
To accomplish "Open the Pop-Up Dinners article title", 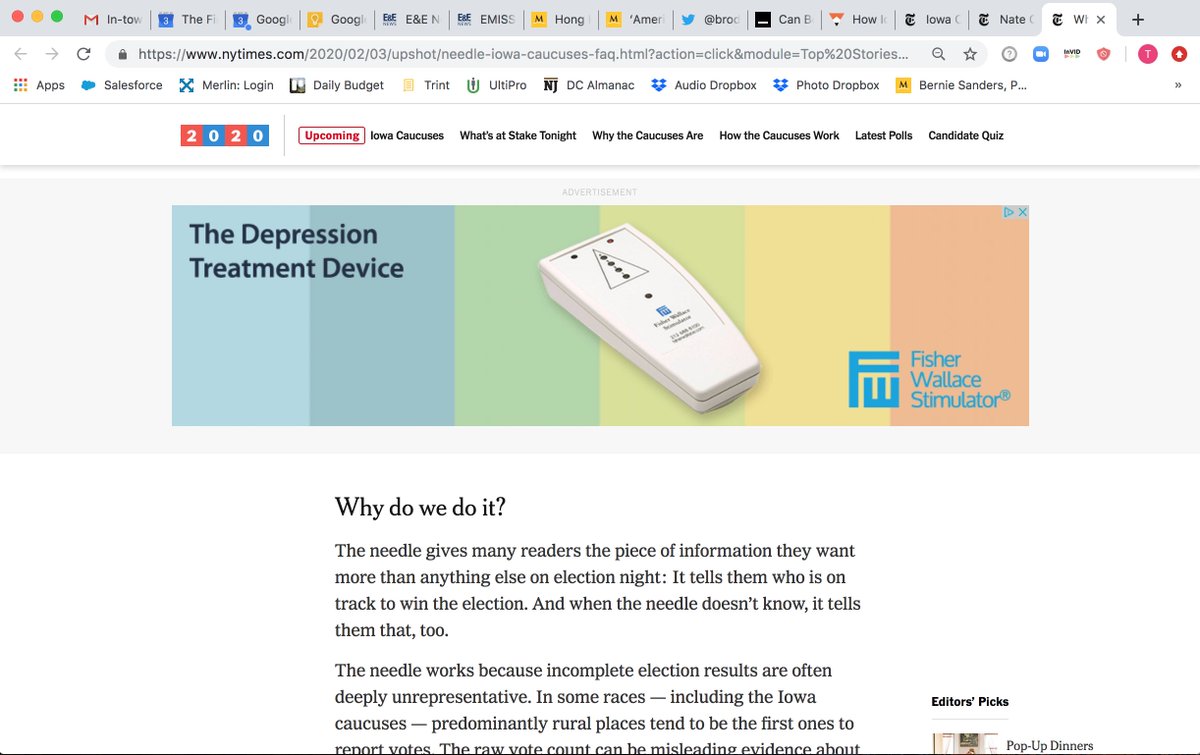I will coord(1050,746).
